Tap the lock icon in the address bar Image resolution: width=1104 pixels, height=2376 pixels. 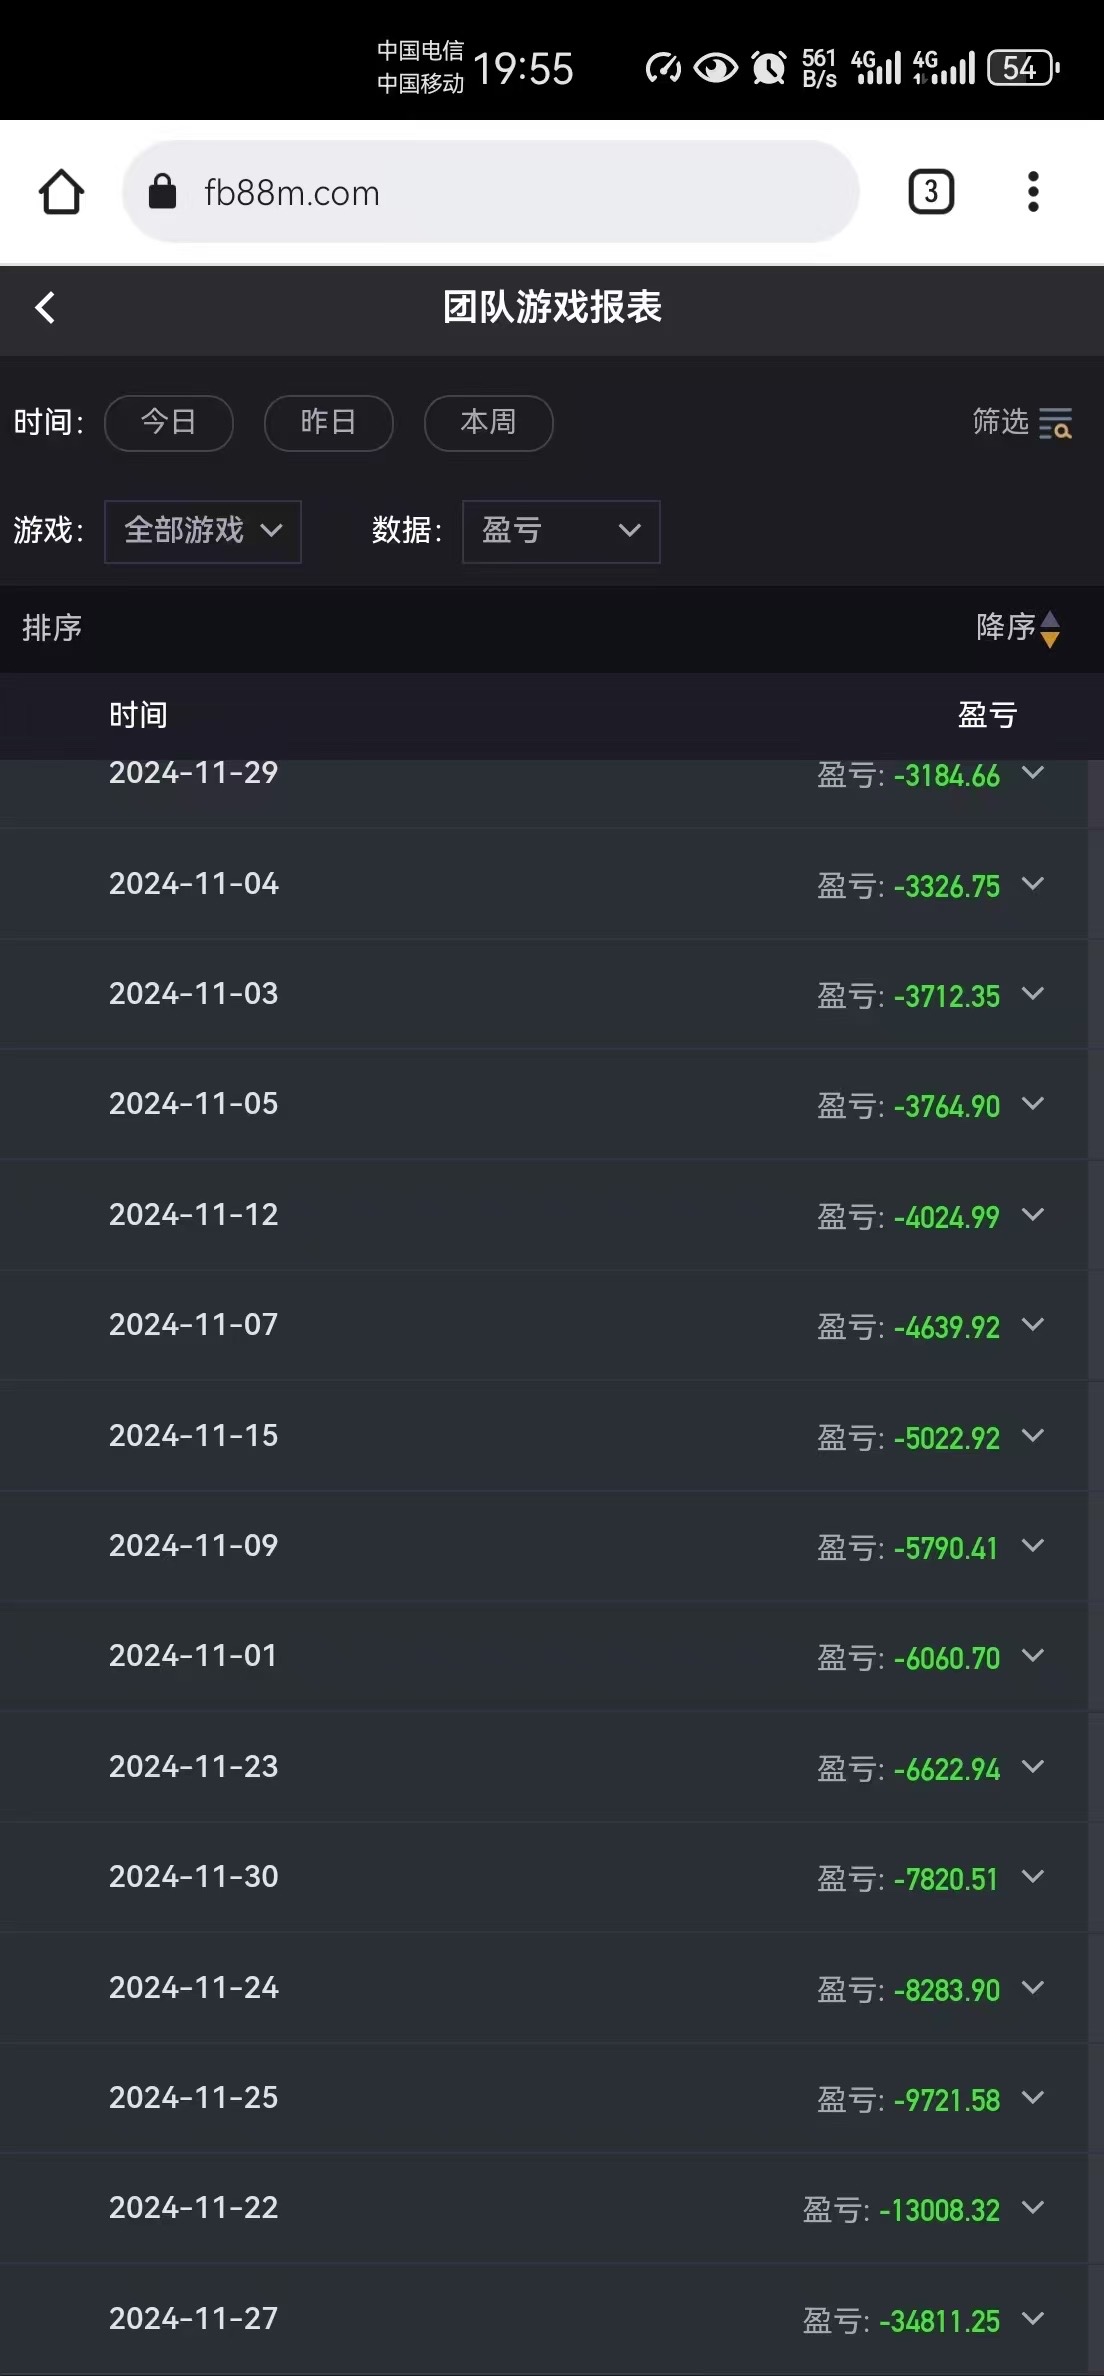coord(162,192)
